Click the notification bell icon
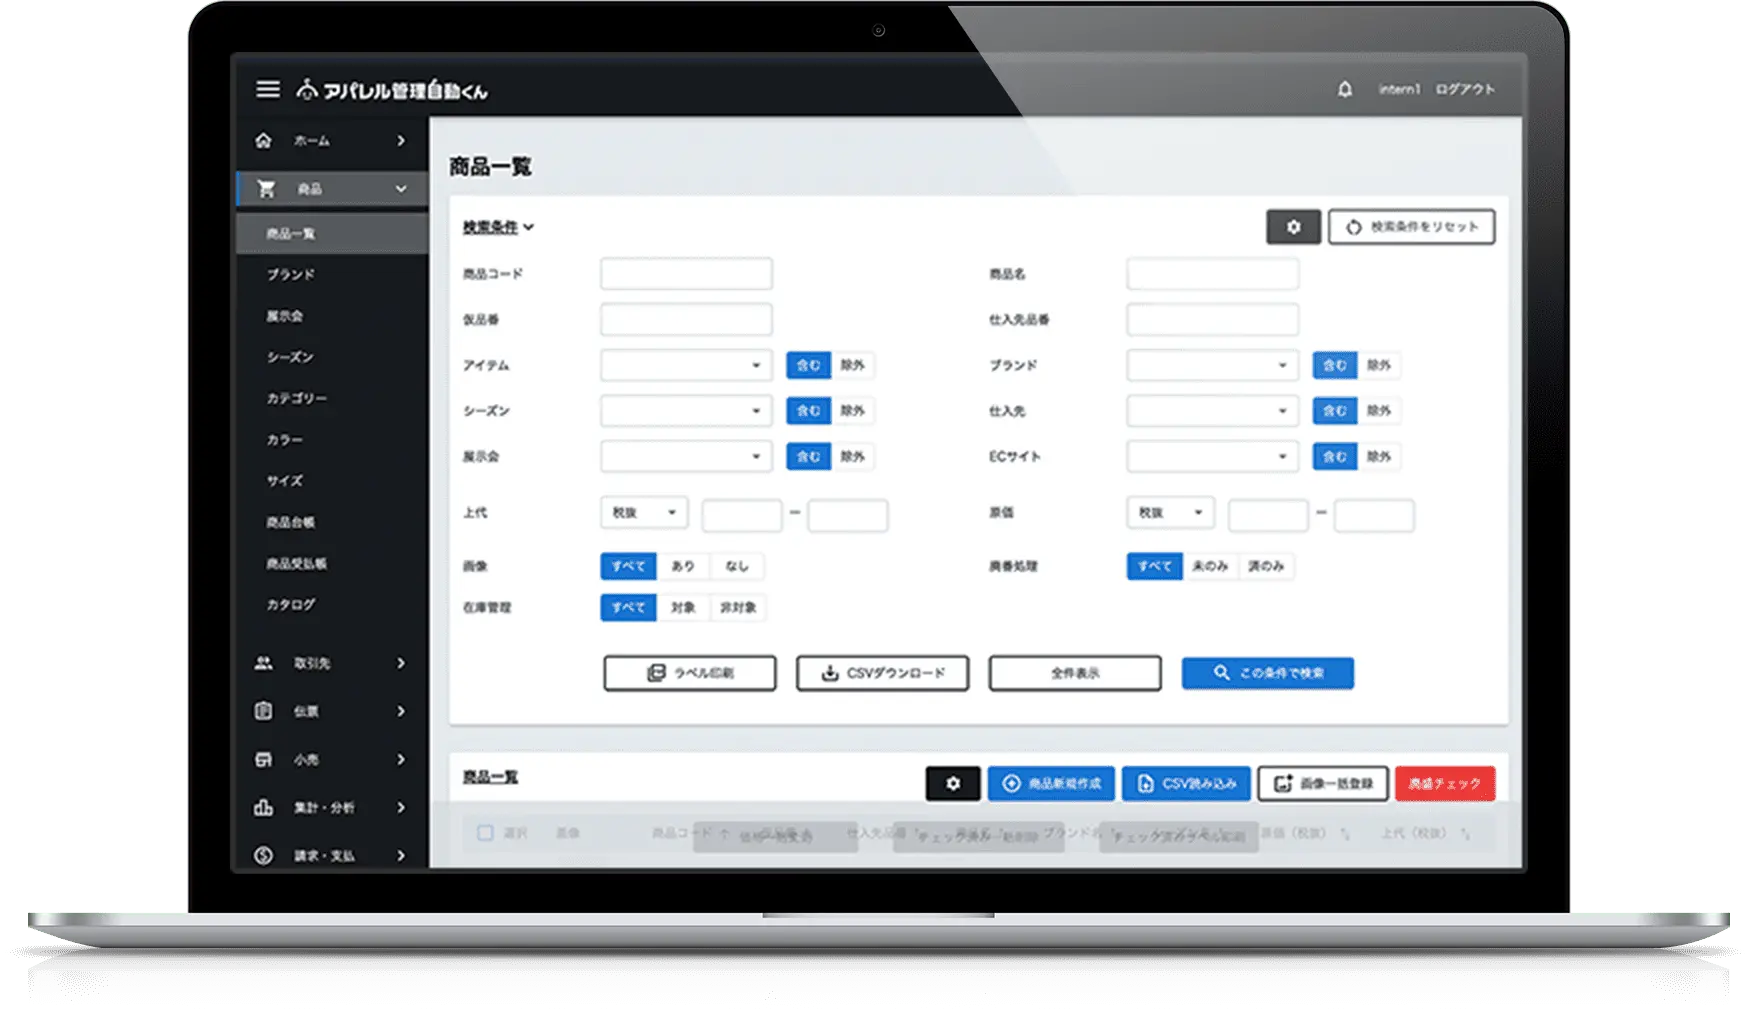Viewport: 1750px width, 1010px height. click(x=1345, y=90)
